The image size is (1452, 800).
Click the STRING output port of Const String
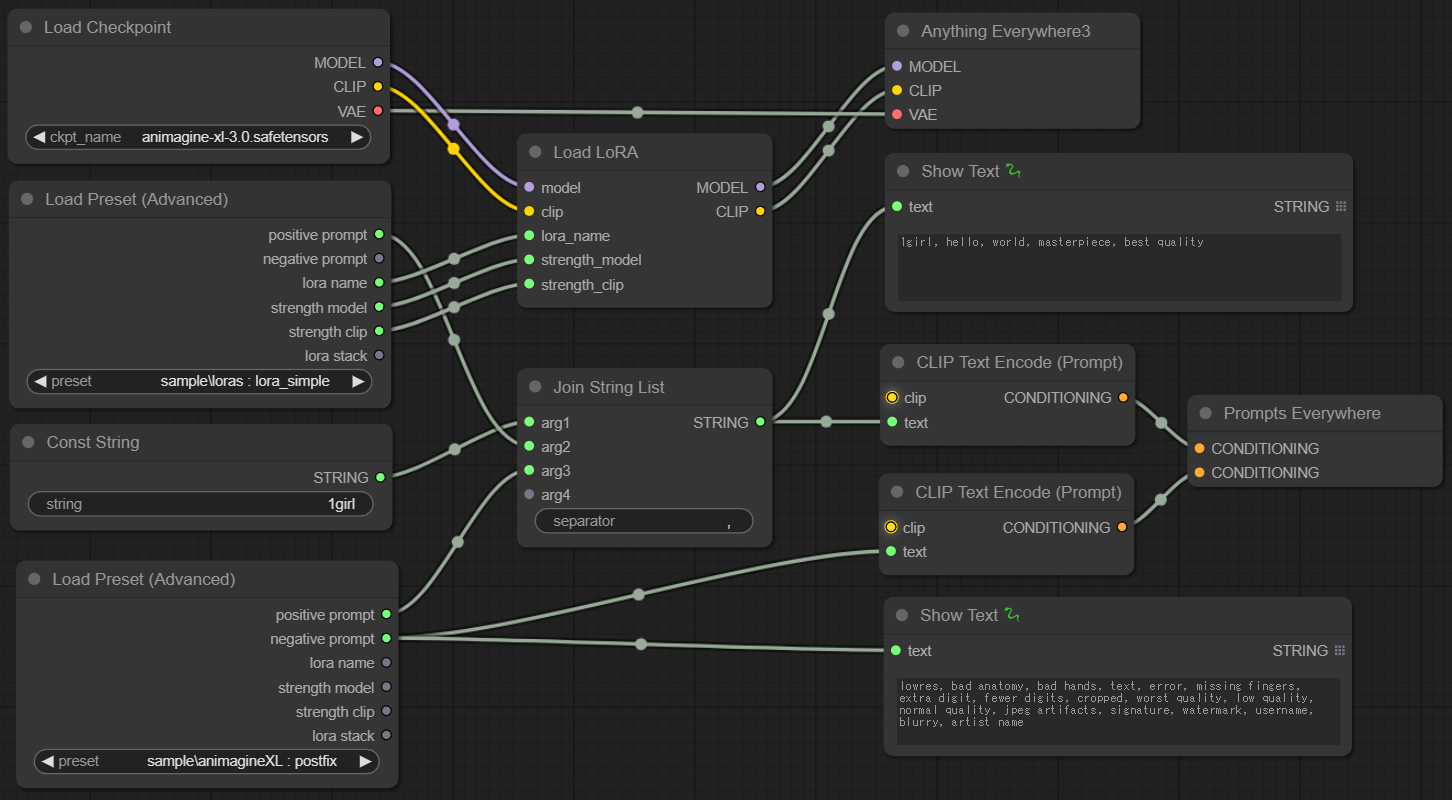pyautogui.click(x=379, y=478)
